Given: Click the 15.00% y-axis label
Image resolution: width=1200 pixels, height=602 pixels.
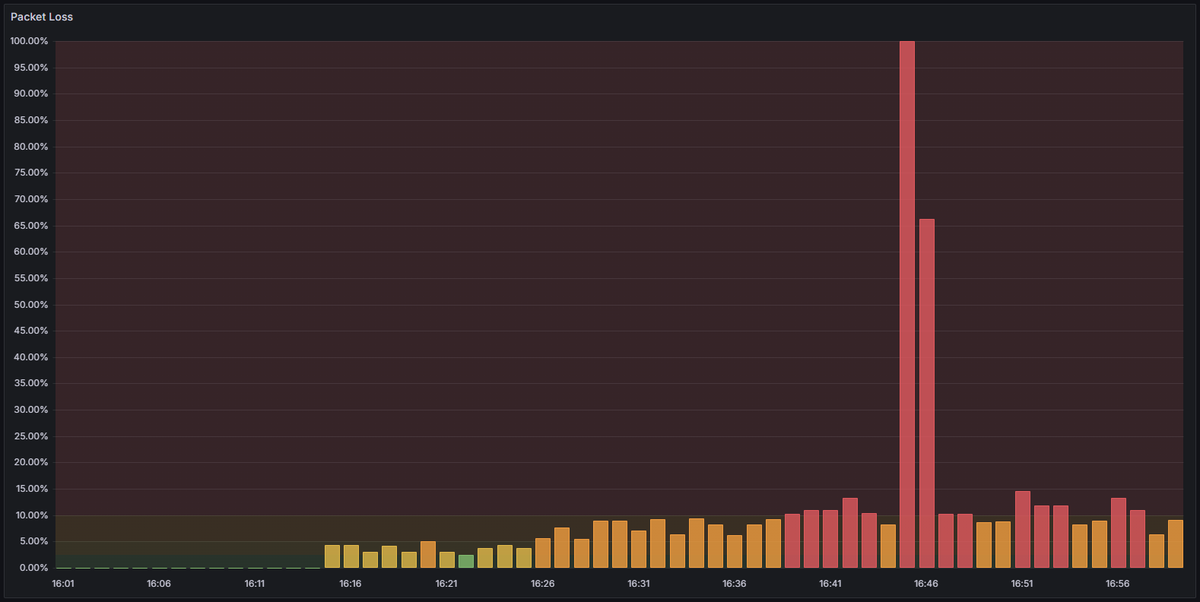Looking at the screenshot, I should (31, 489).
